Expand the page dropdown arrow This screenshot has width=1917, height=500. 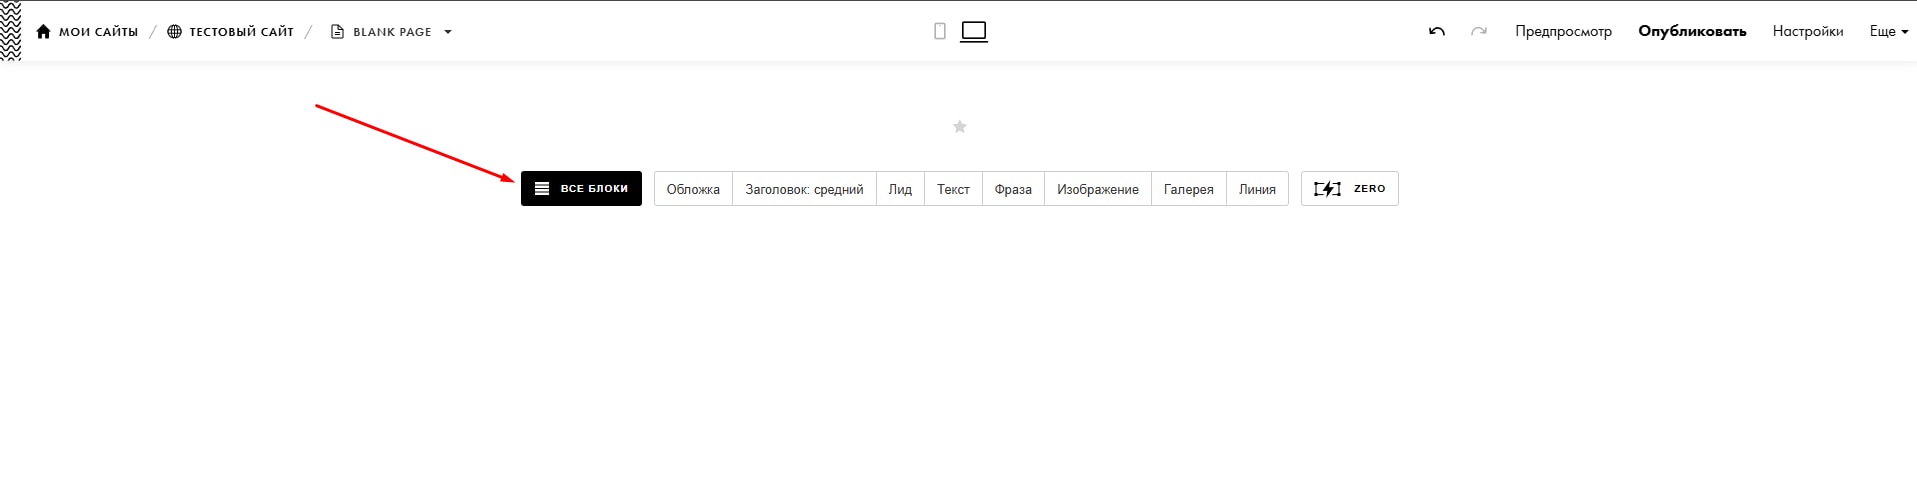point(448,32)
